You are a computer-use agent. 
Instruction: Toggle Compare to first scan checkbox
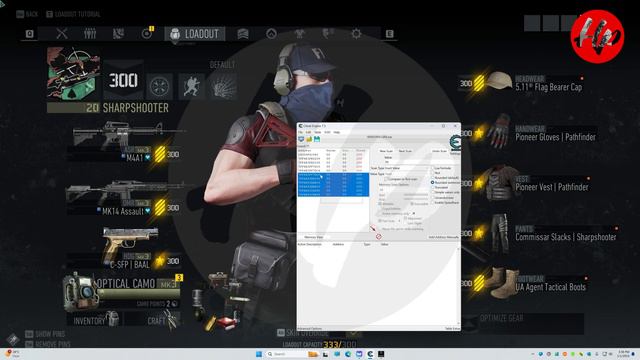(x=401, y=179)
